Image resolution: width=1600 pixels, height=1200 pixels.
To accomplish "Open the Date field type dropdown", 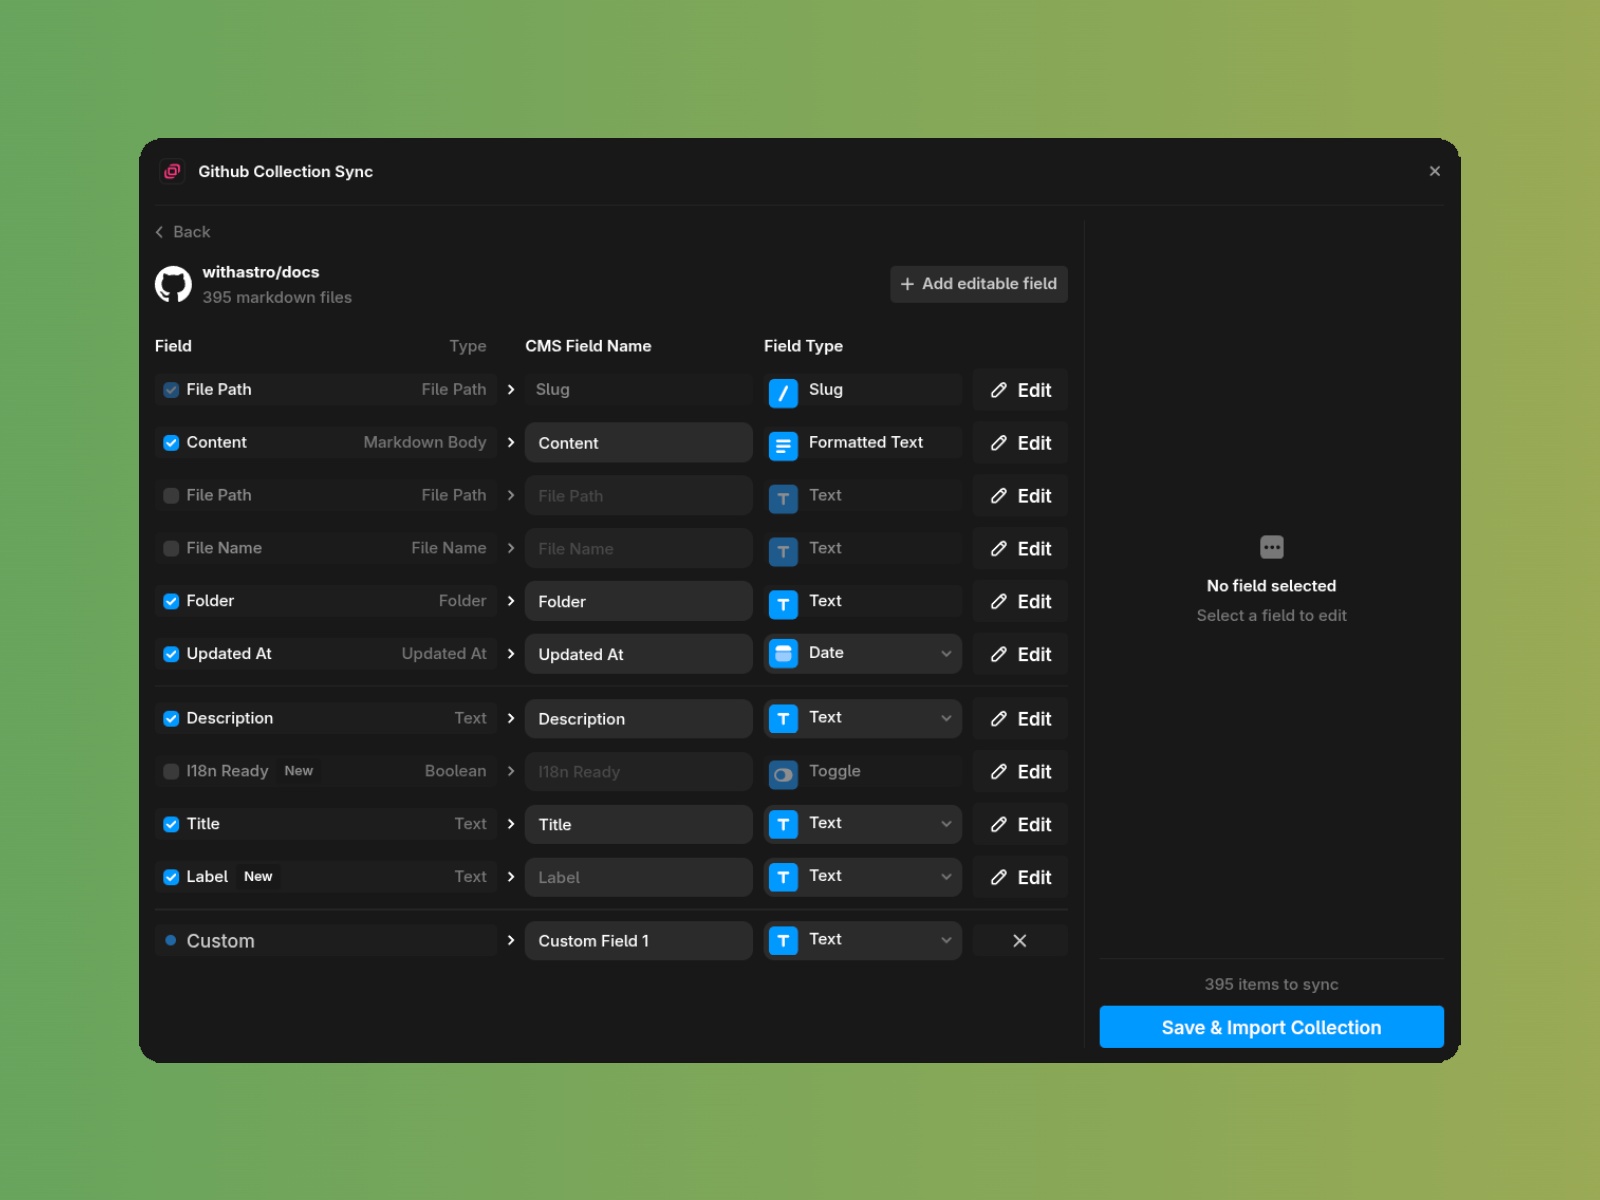I will coord(945,653).
